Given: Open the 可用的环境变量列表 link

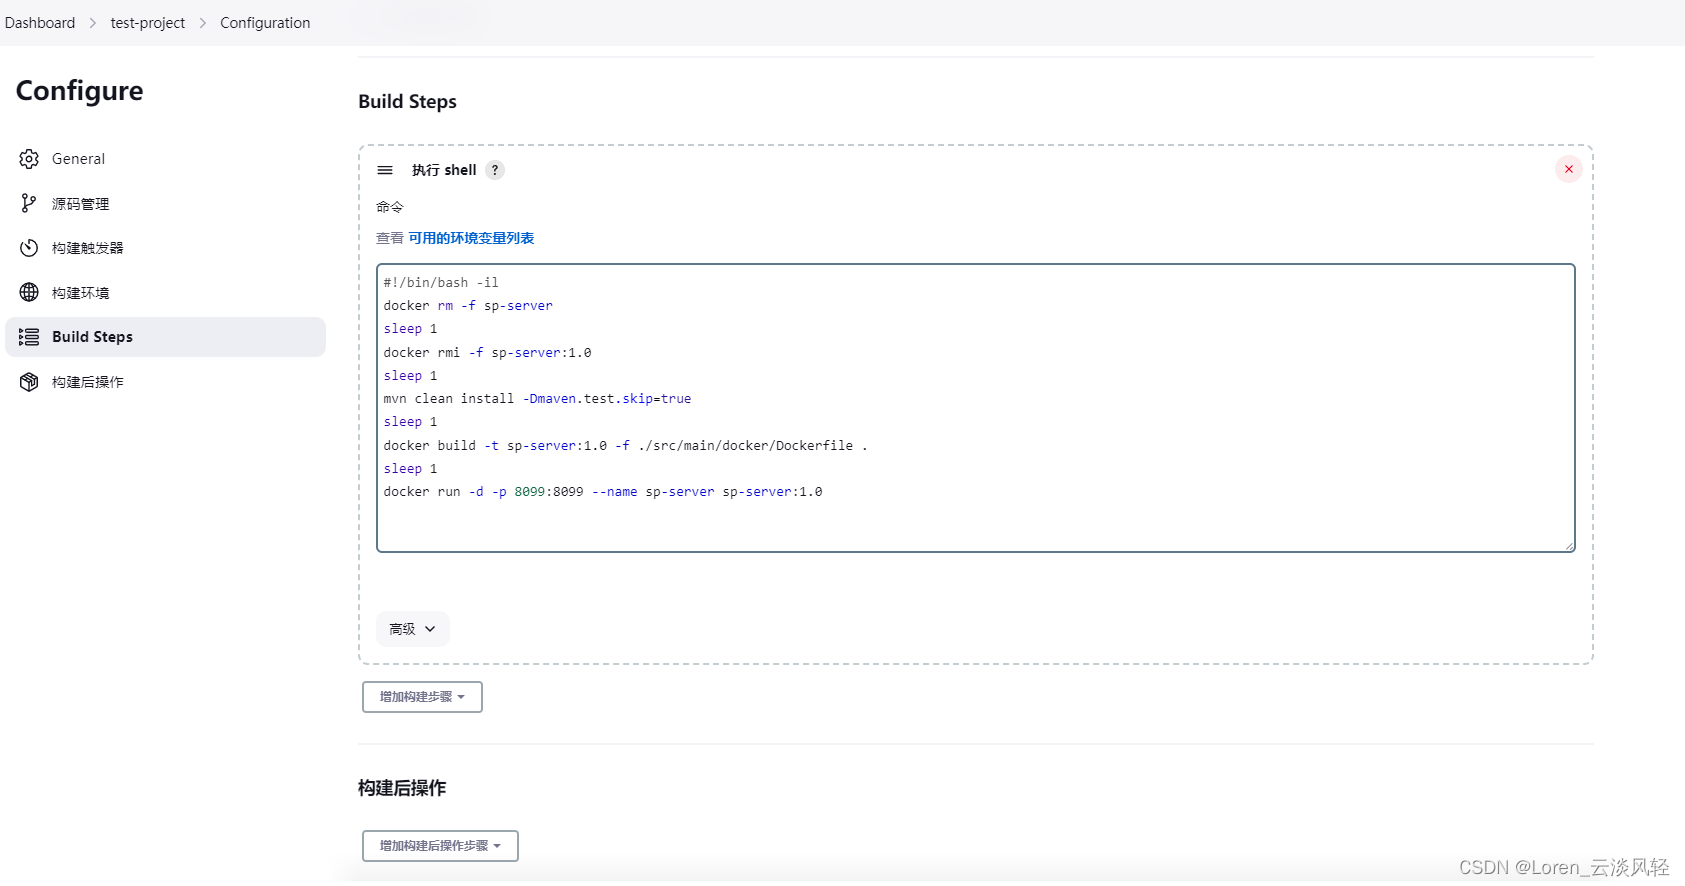Looking at the screenshot, I should click(x=471, y=238).
